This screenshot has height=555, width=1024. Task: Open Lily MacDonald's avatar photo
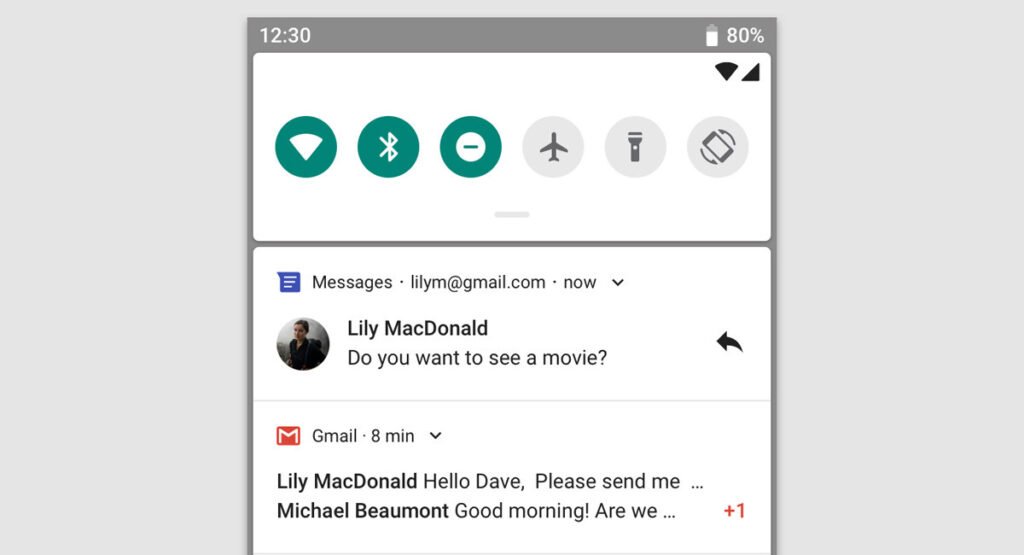(303, 344)
